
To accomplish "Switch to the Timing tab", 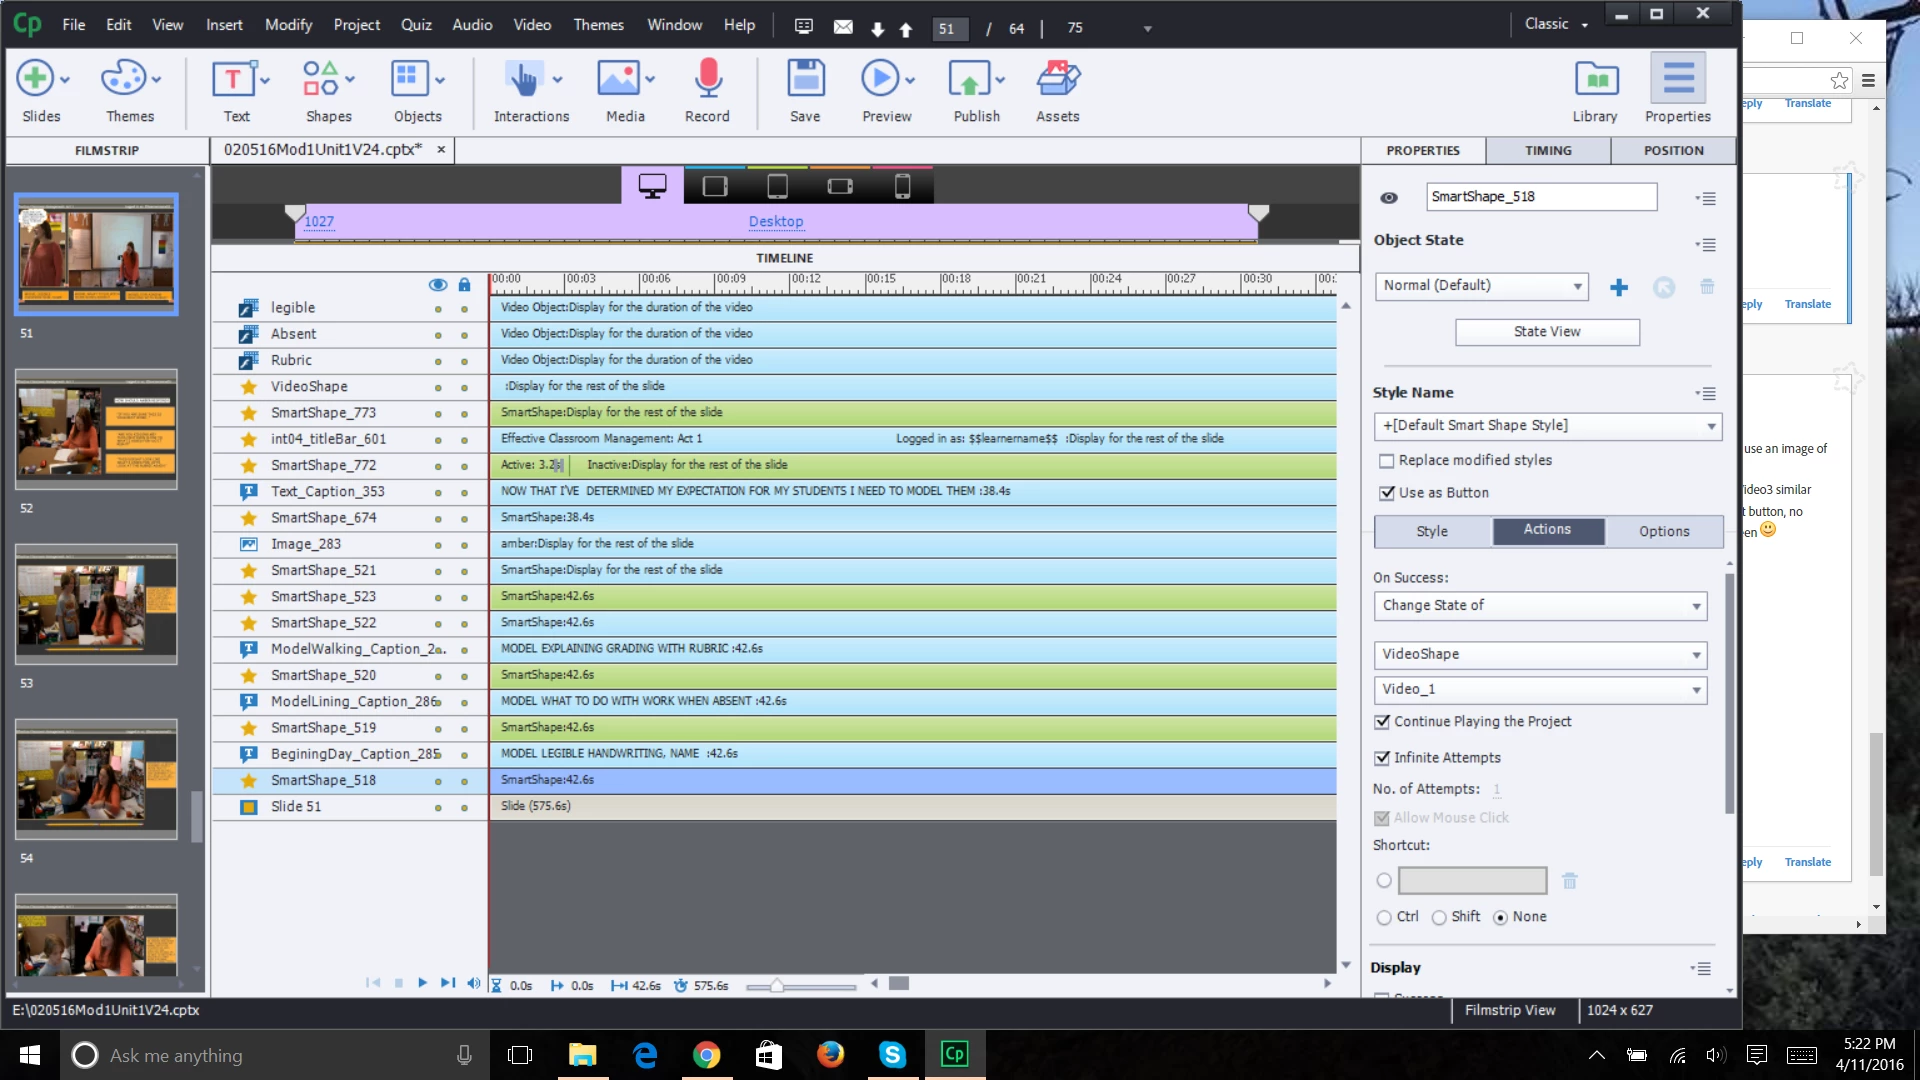I will pyautogui.click(x=1548, y=151).
